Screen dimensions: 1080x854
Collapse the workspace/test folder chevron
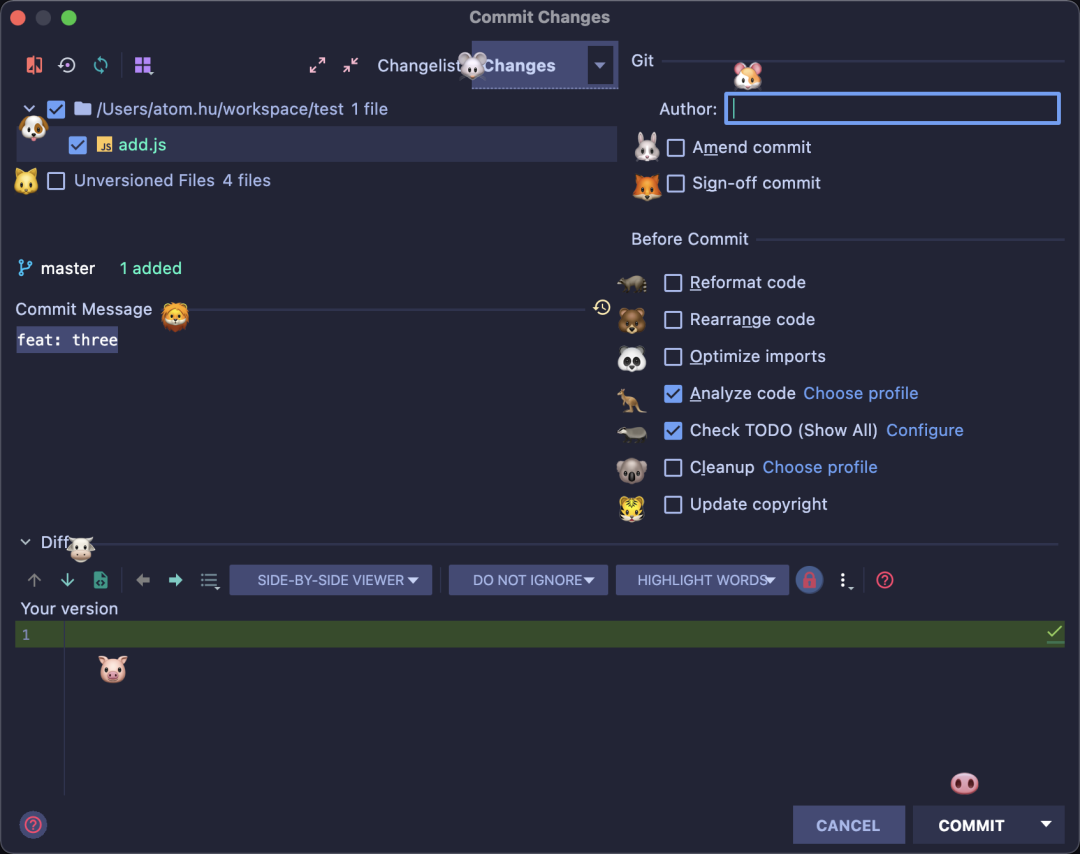(x=29, y=108)
